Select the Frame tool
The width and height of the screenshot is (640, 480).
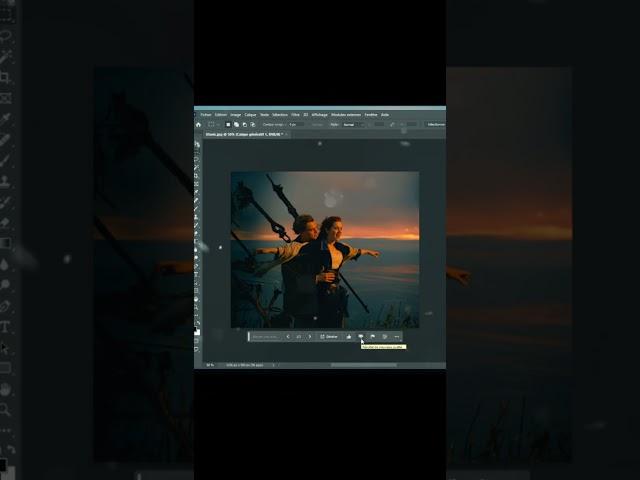(x=197, y=184)
